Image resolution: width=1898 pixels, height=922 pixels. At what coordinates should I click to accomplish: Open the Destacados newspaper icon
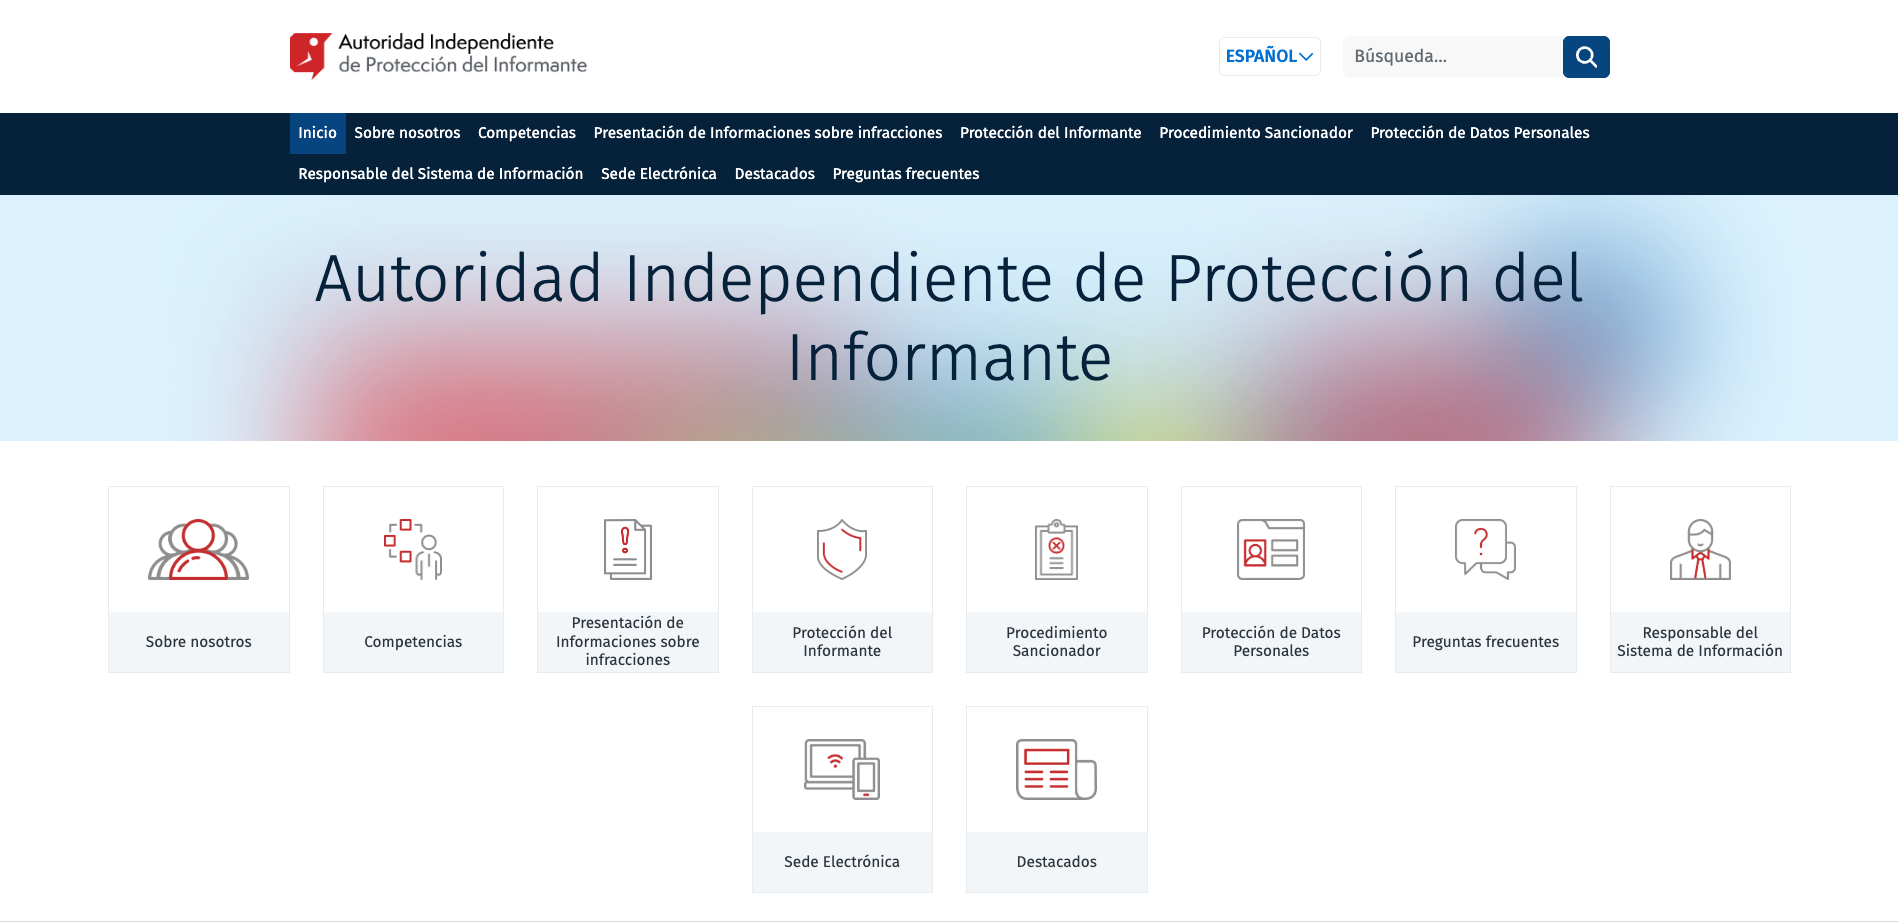coord(1056,769)
